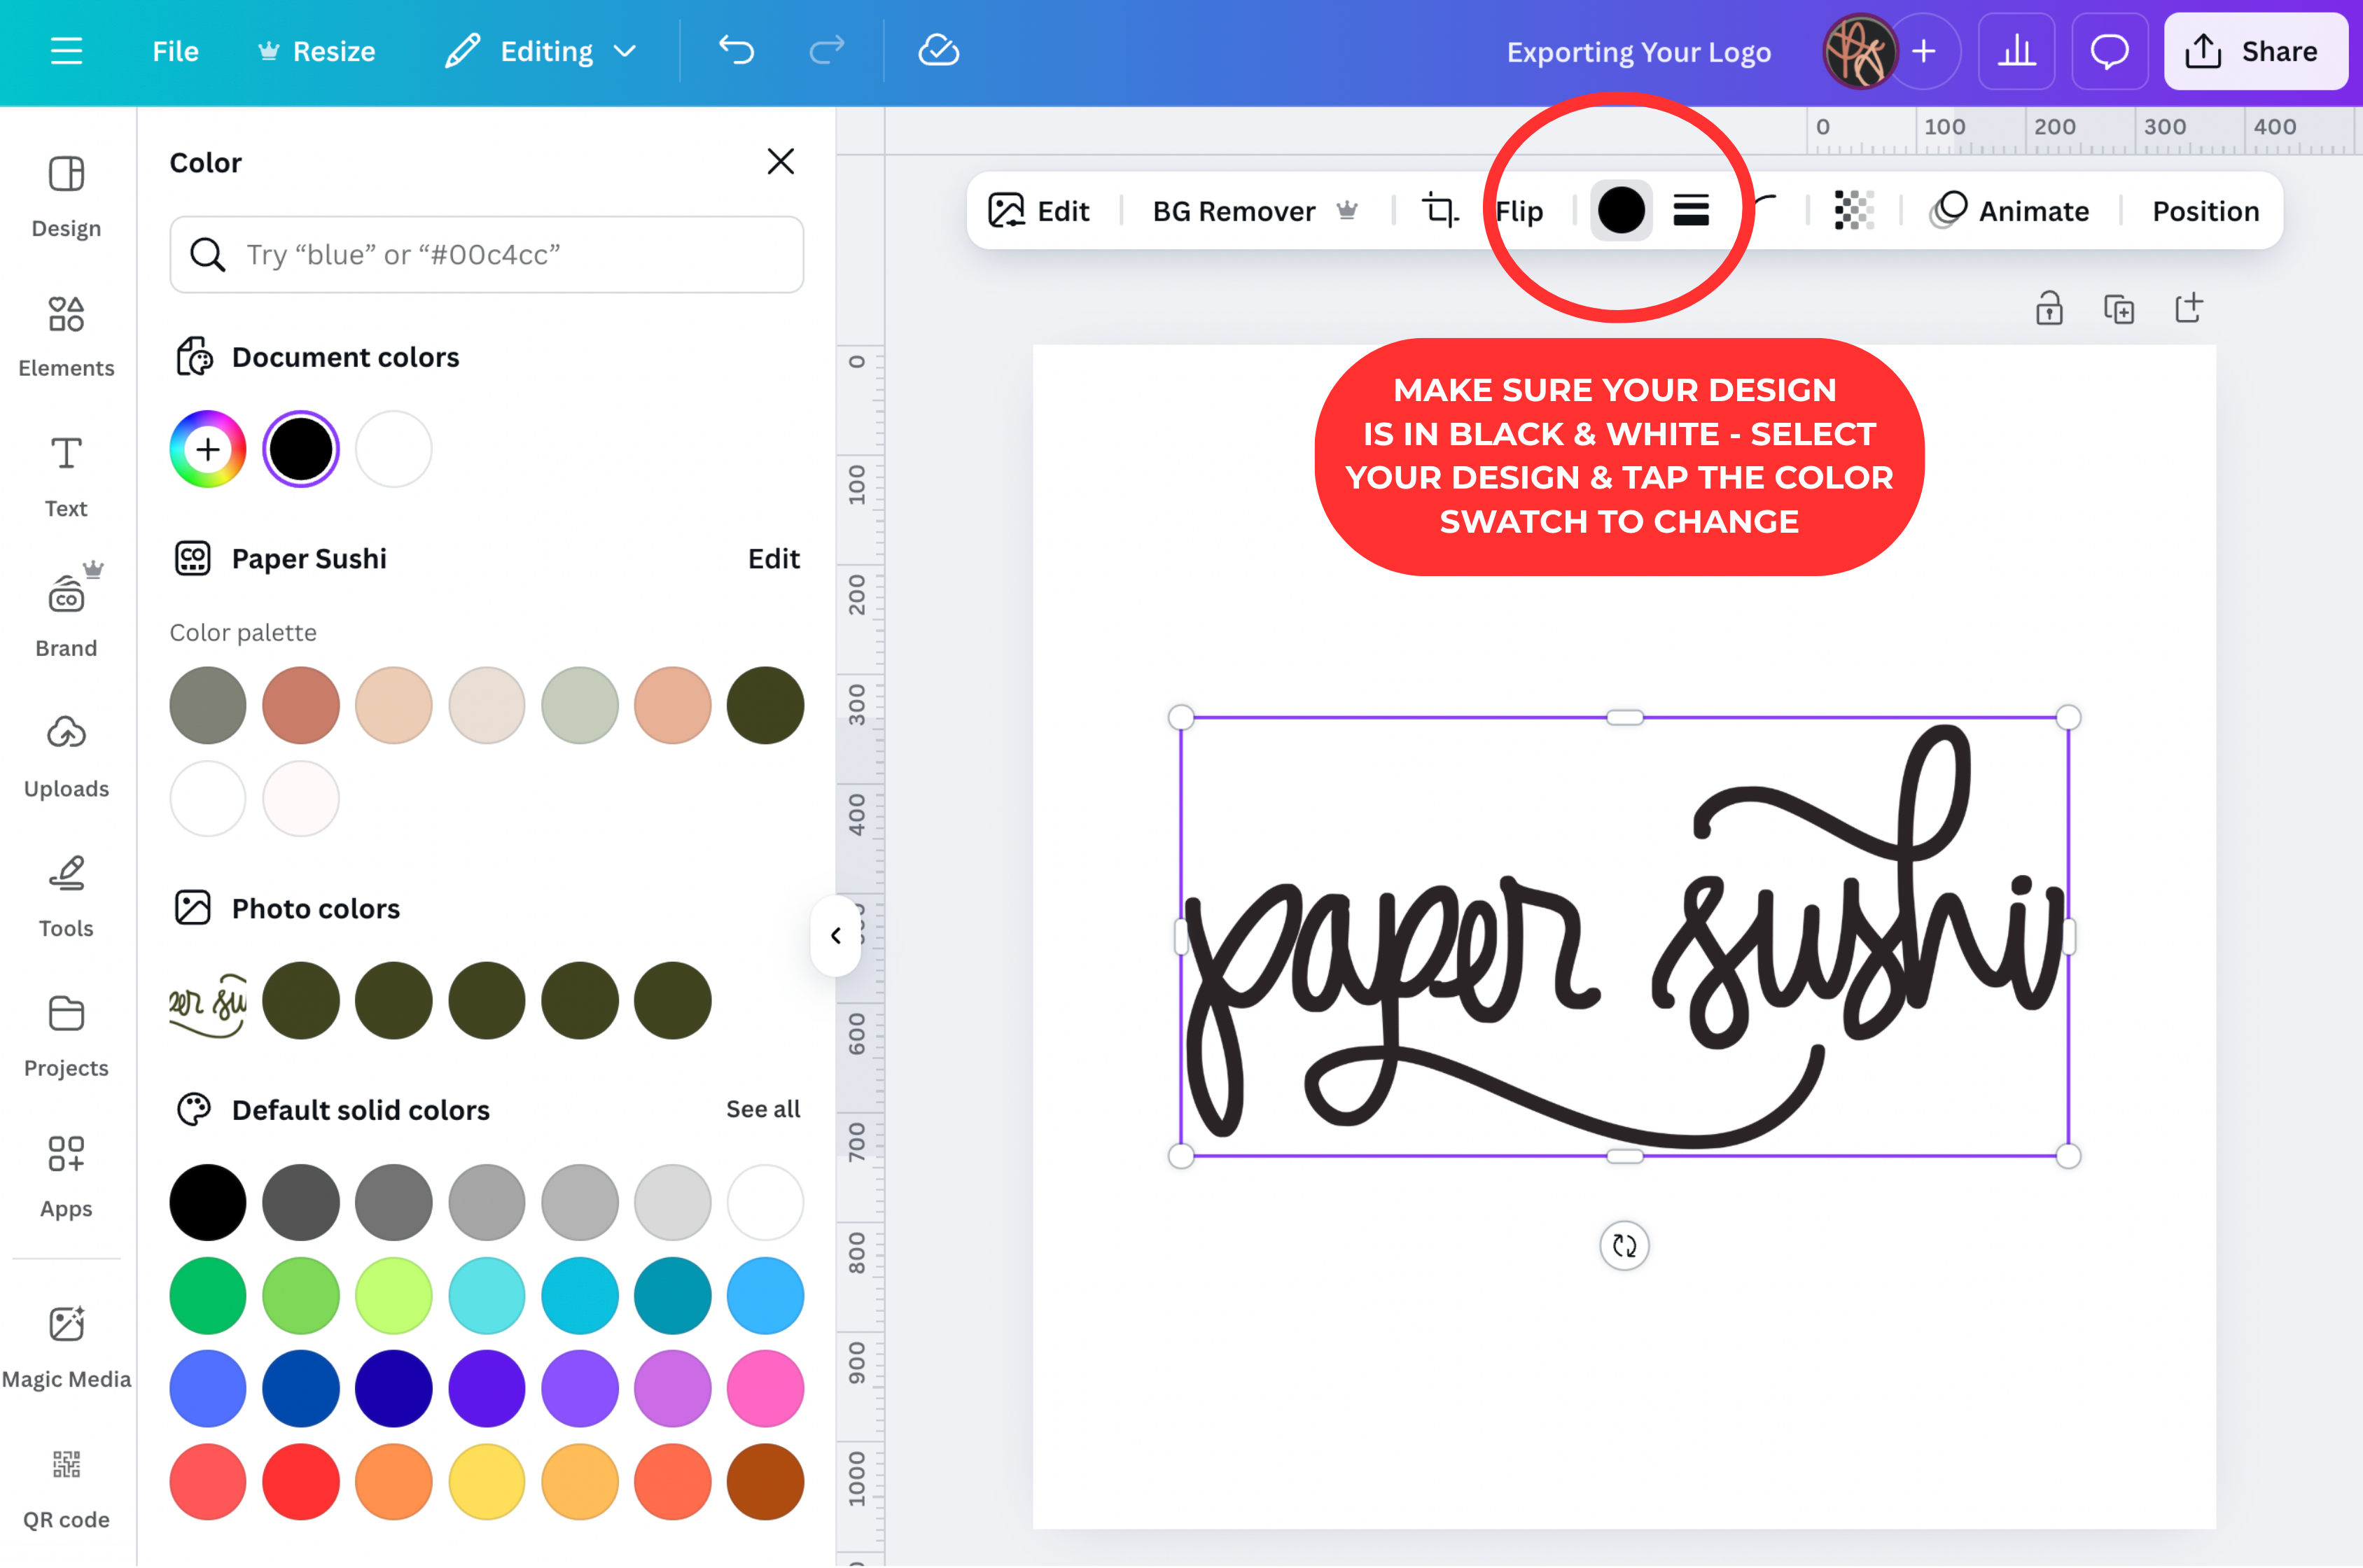Image resolution: width=2363 pixels, height=1568 pixels.
Task: Select sage green brand palette swatch
Action: click(580, 705)
